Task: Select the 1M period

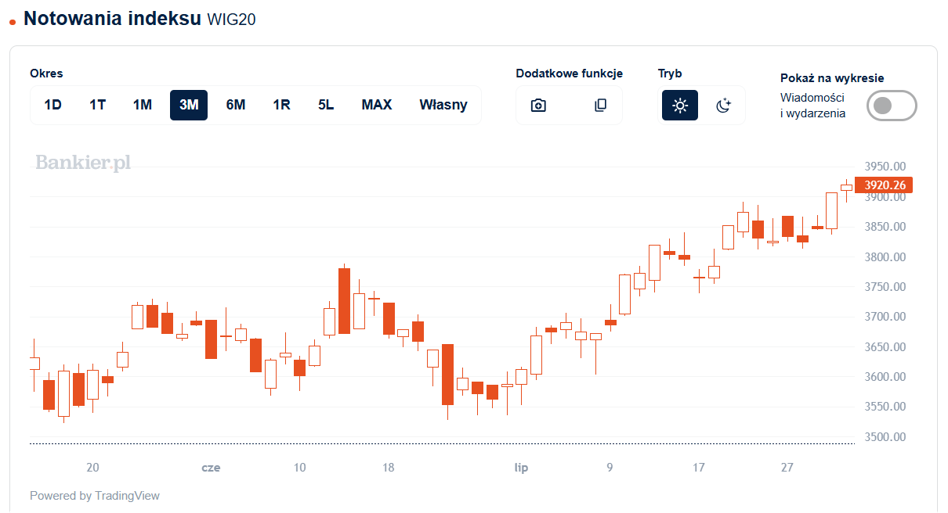Action: click(x=142, y=105)
